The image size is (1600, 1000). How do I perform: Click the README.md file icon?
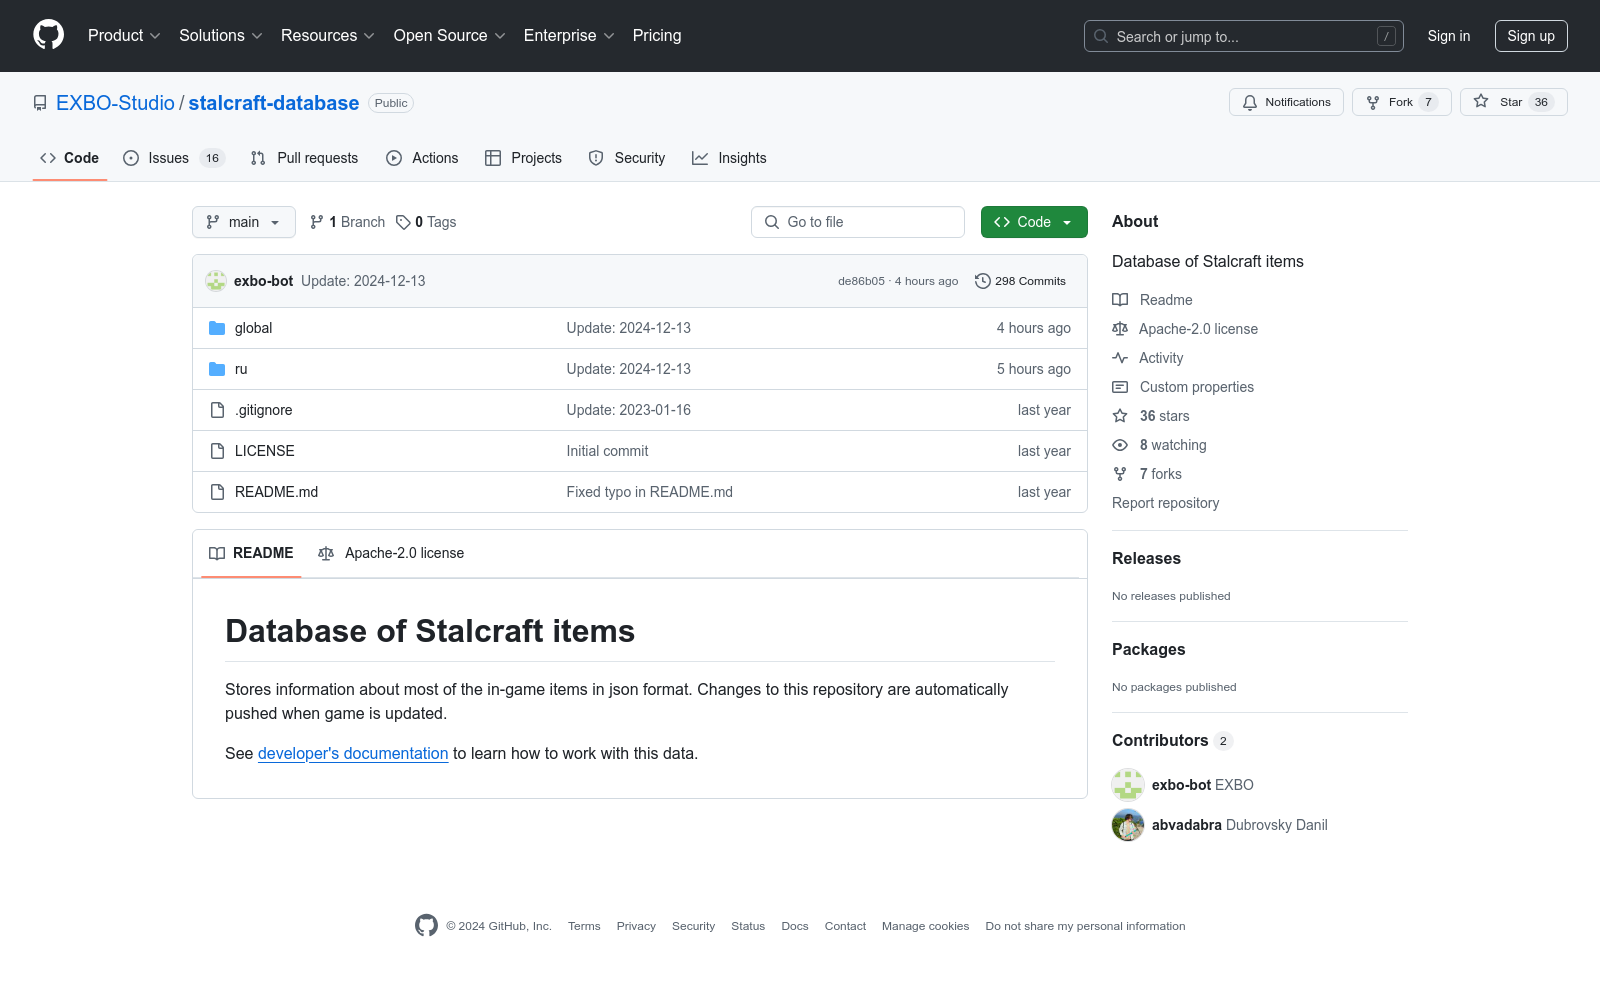coord(217,492)
